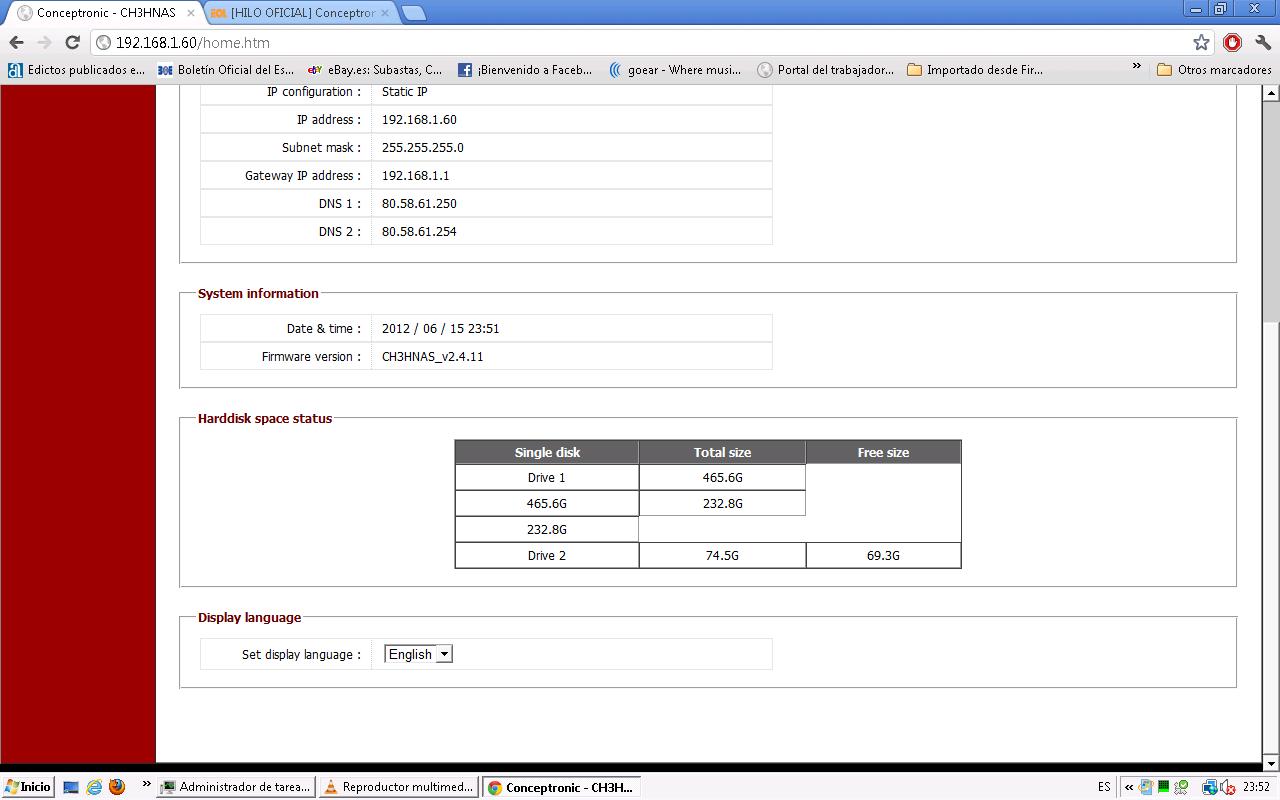Open the Edictos publicados bookmark
The image size is (1280, 800).
click(x=77, y=70)
